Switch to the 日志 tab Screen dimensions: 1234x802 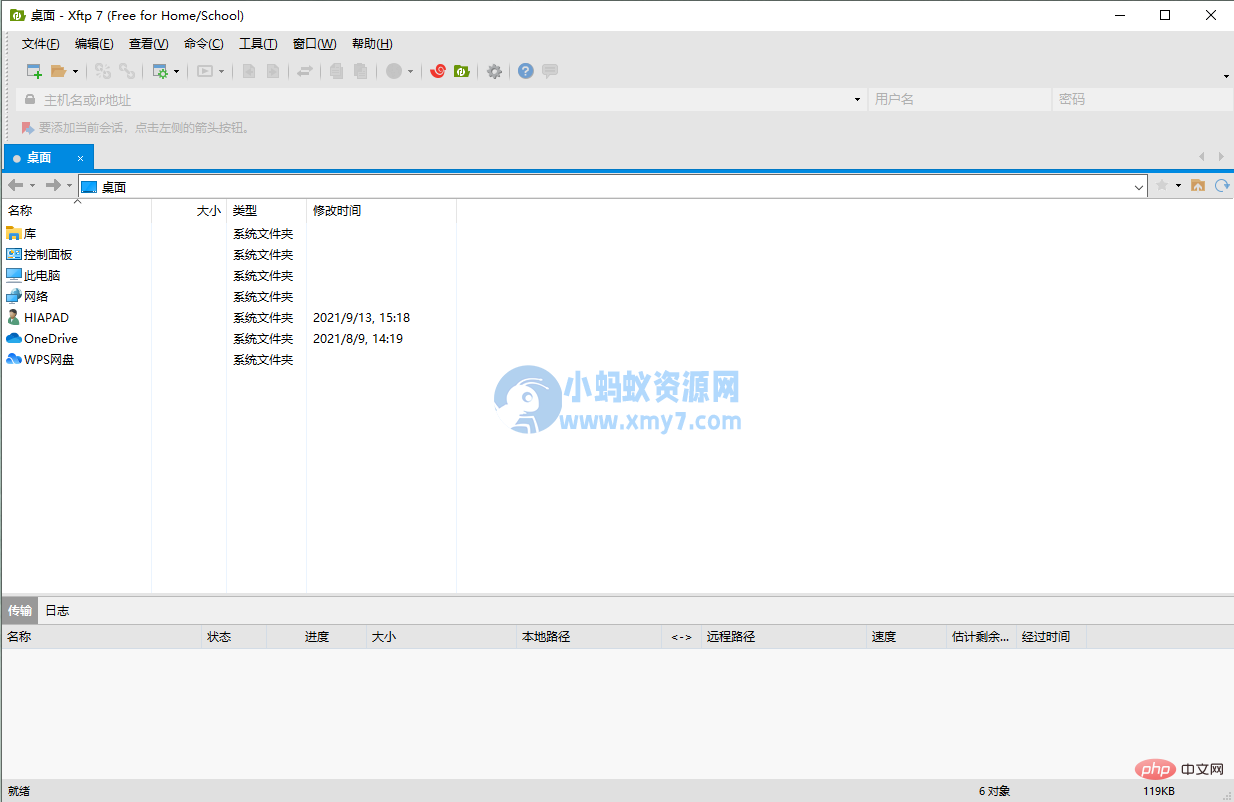(x=57, y=610)
